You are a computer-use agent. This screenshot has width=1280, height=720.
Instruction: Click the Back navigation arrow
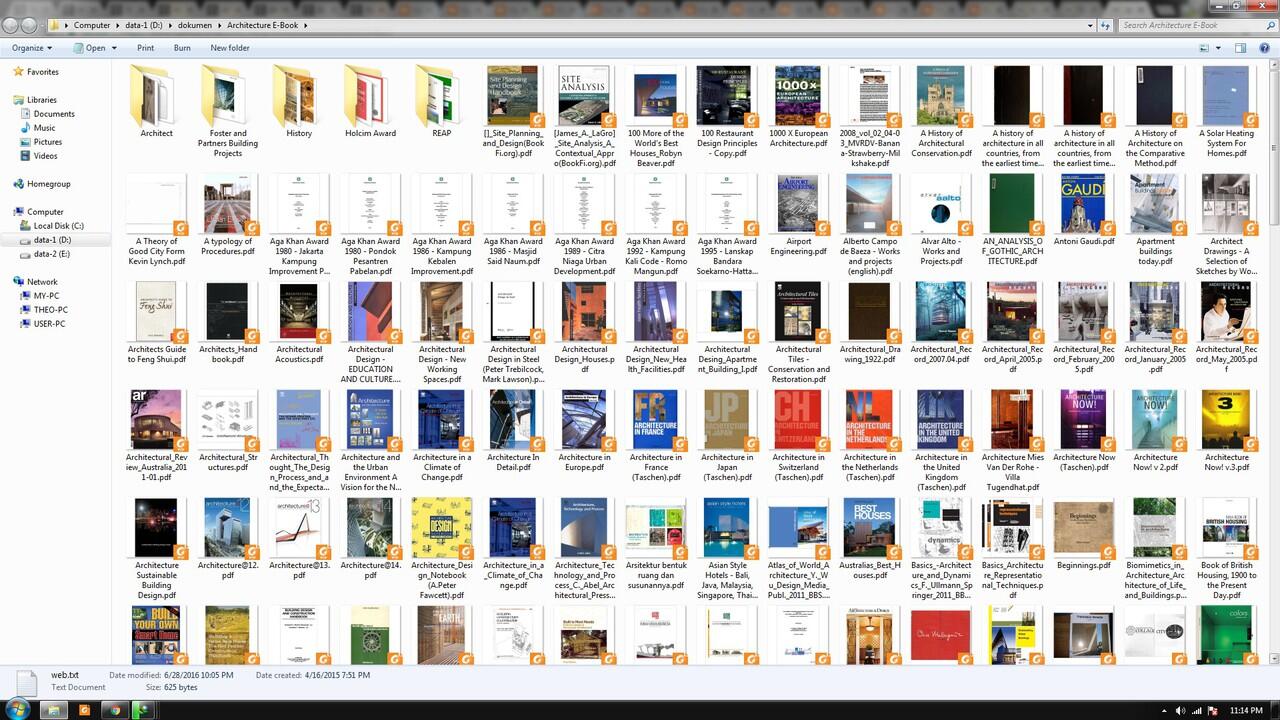pyautogui.click(x=12, y=25)
